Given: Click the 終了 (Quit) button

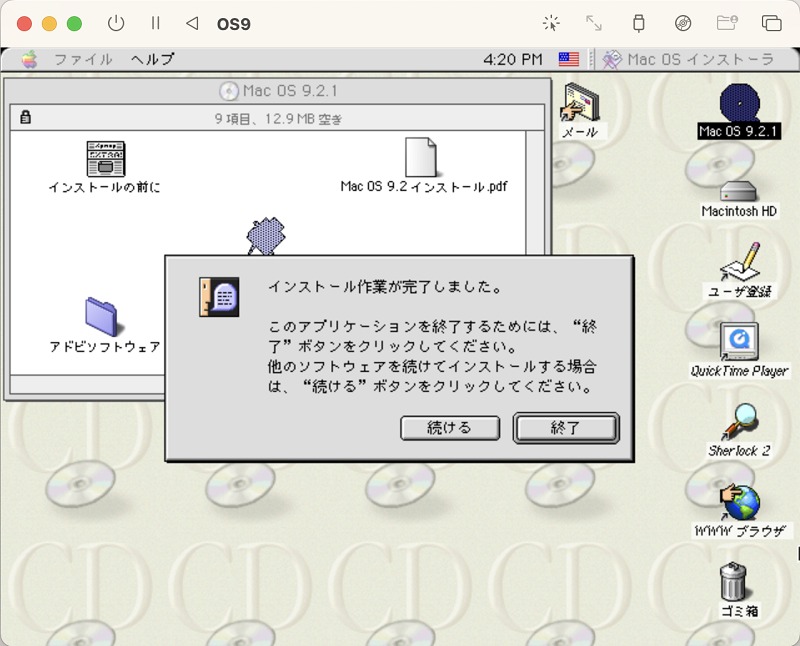Looking at the screenshot, I should [x=566, y=428].
